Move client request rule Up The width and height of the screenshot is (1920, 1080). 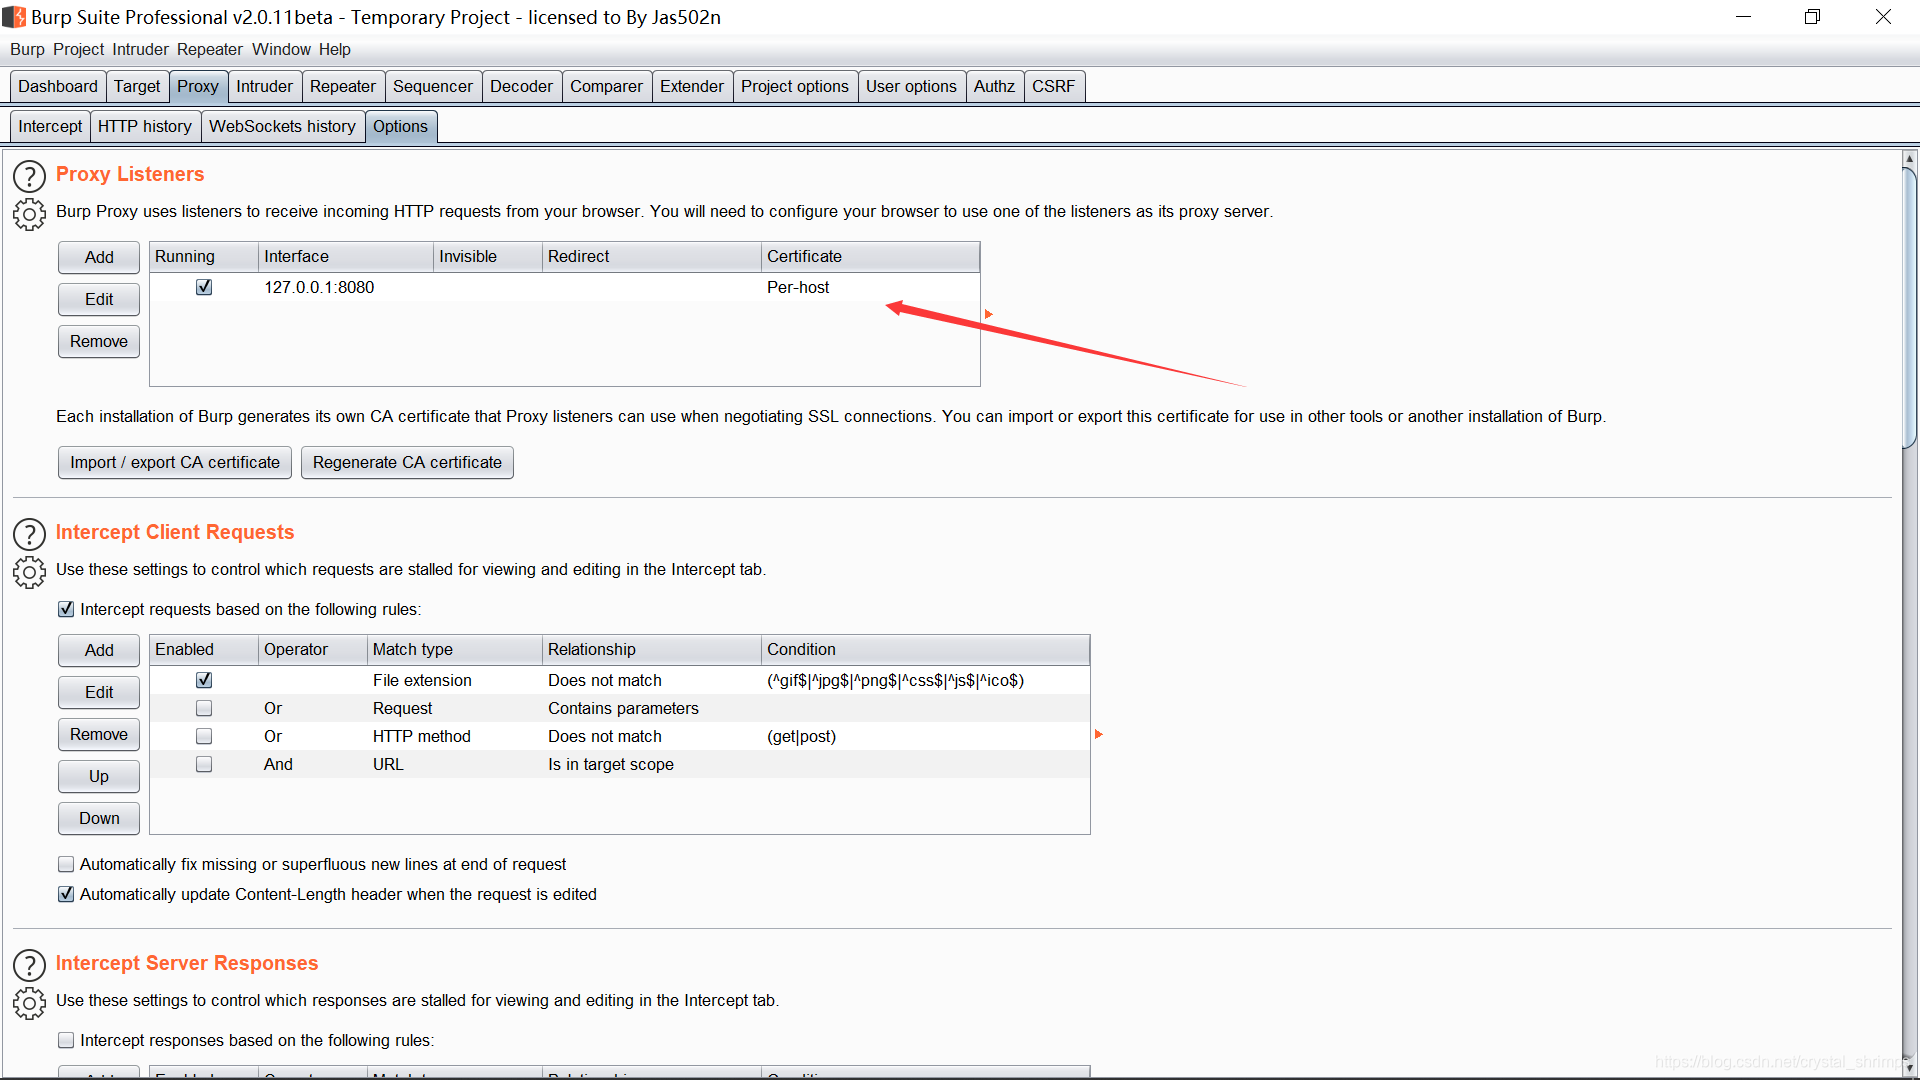tap(99, 776)
